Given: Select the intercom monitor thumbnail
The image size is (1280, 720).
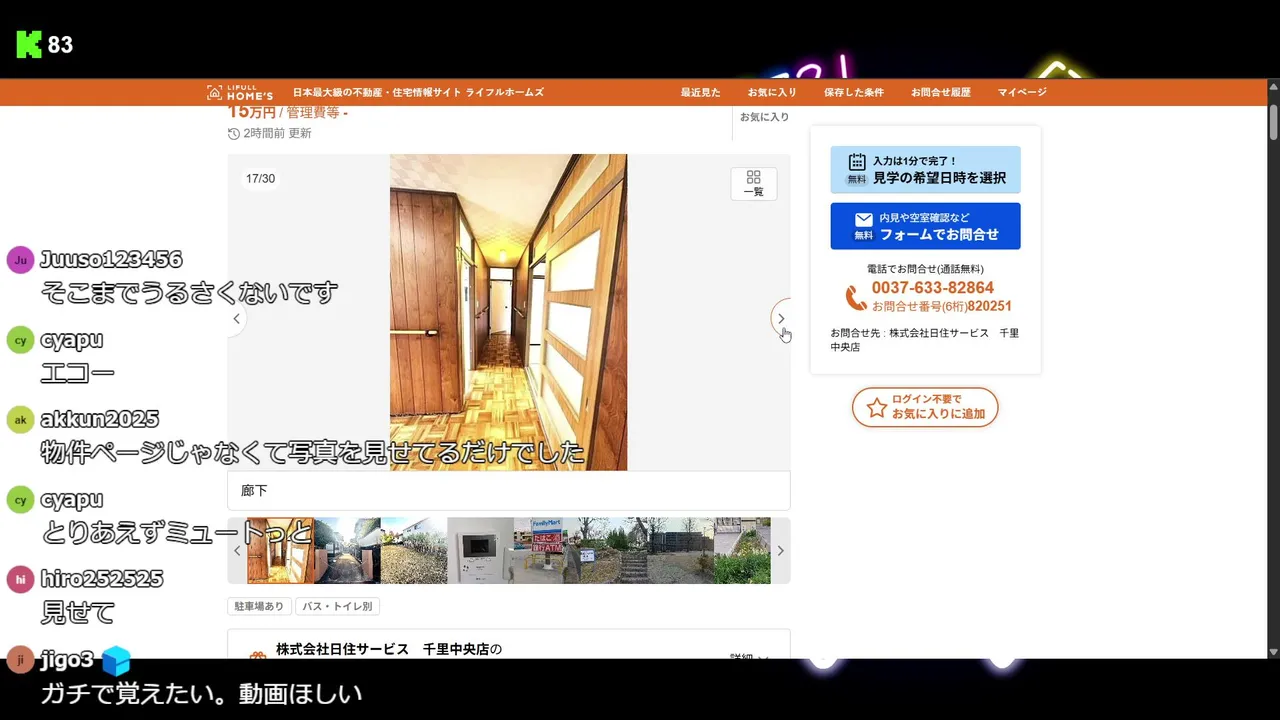Looking at the screenshot, I should (480, 550).
